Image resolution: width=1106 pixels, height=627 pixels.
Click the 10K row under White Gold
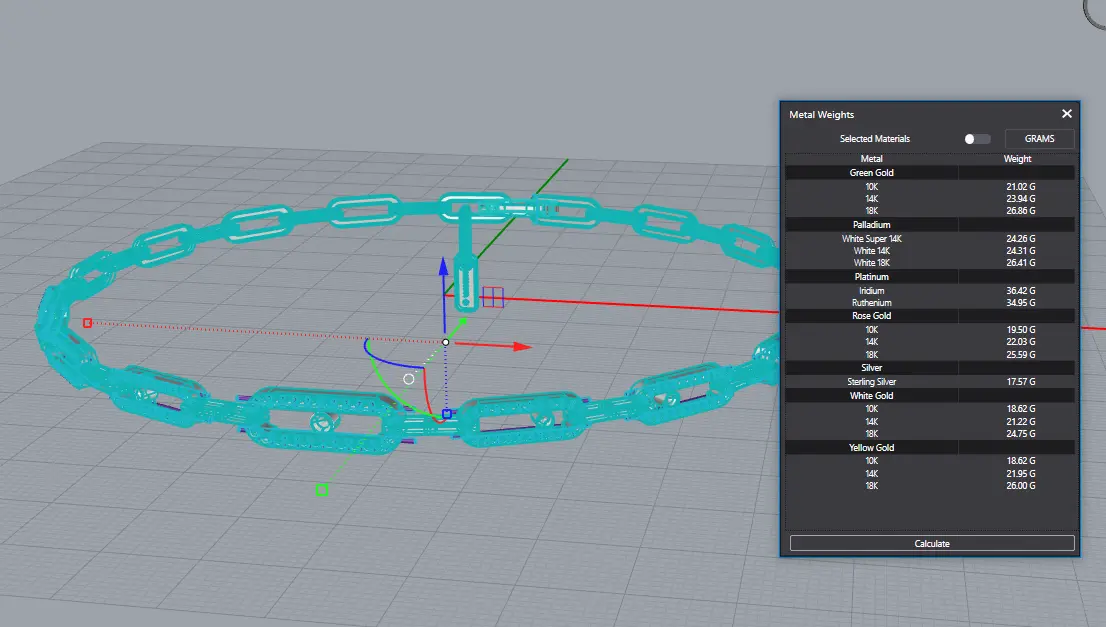point(930,409)
